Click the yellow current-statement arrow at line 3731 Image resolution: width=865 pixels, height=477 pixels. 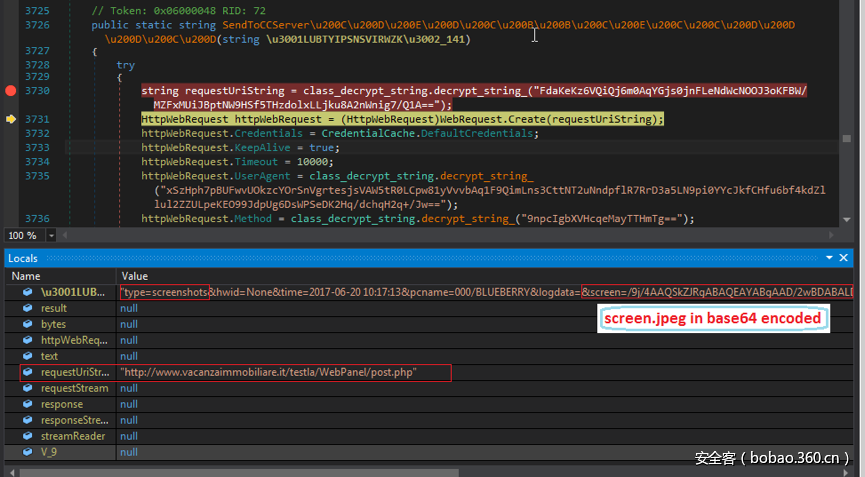point(11,119)
